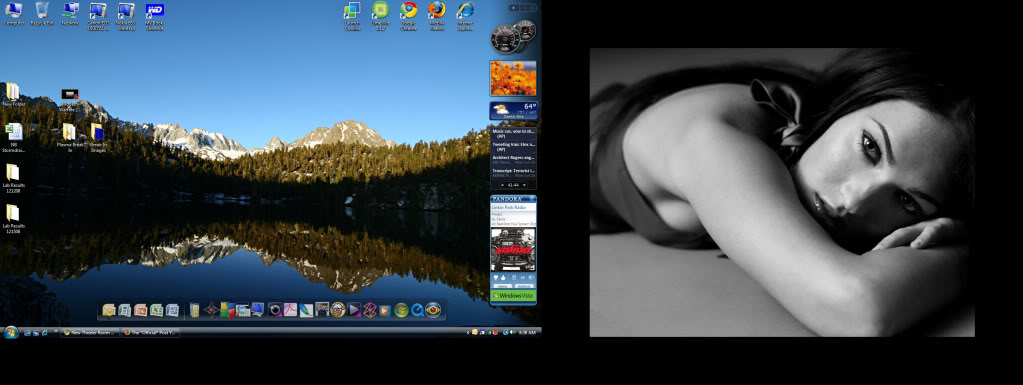Click Show Desktop in Quick Launch
This screenshot has width=1023, height=385.
click(x=27, y=333)
